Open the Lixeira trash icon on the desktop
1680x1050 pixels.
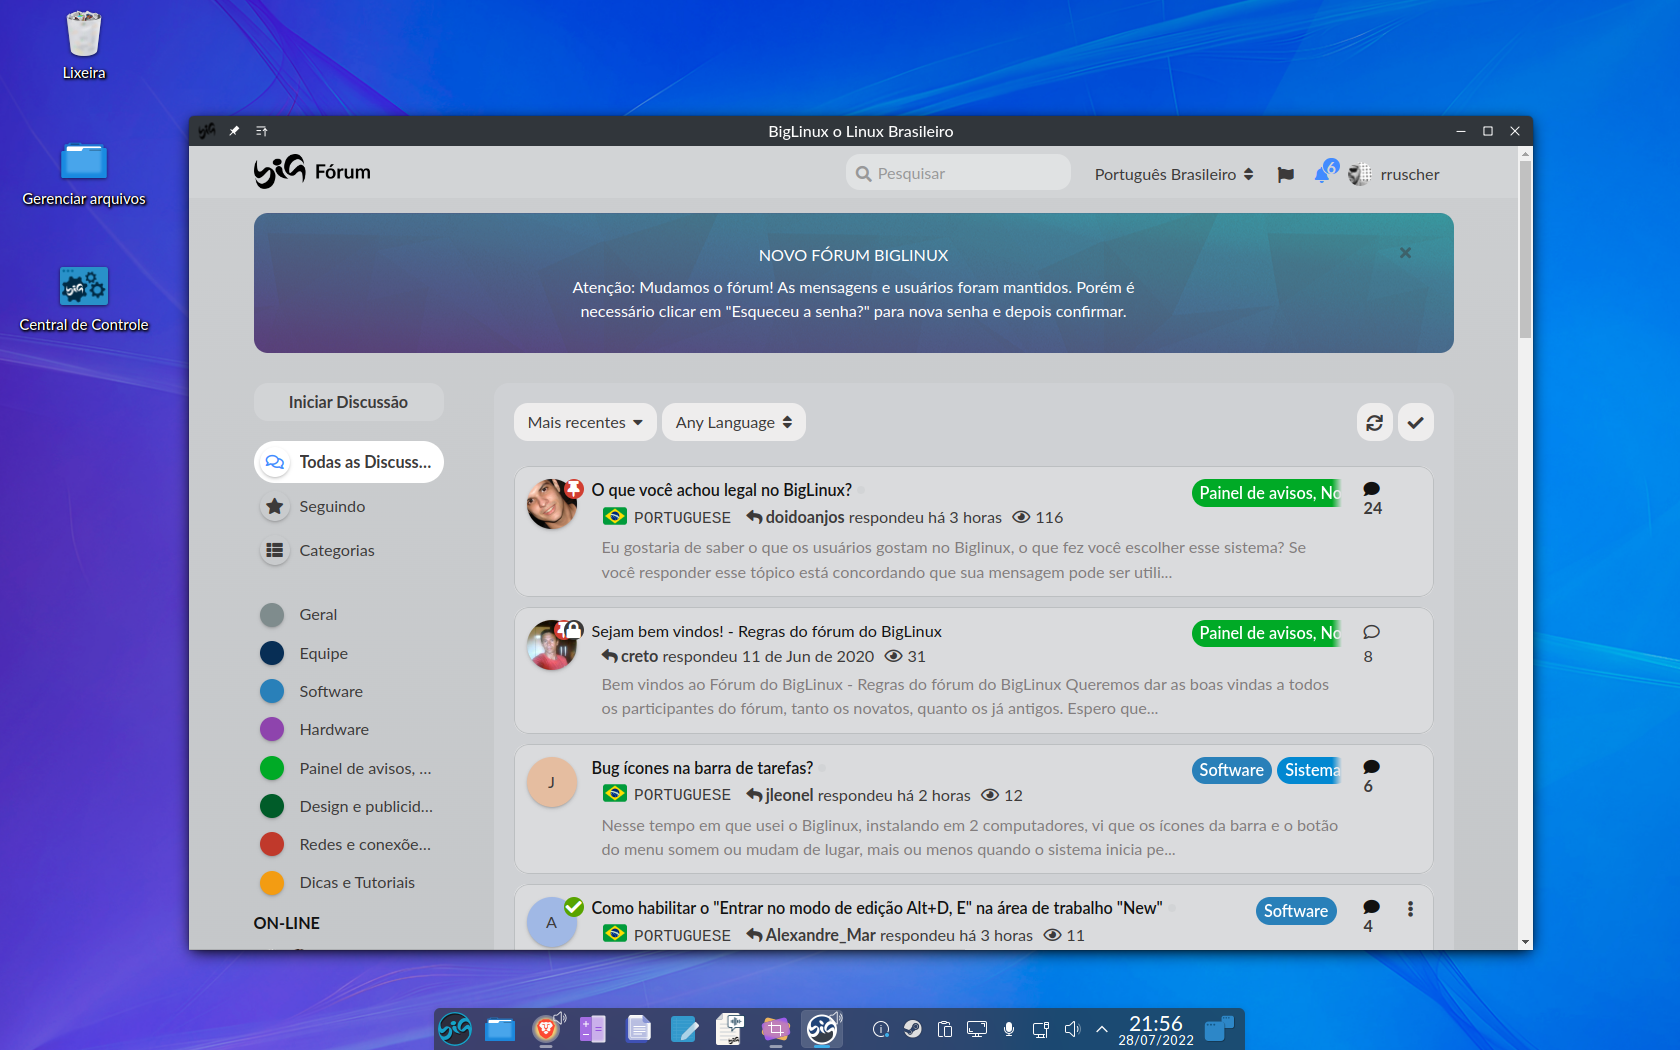point(84,46)
